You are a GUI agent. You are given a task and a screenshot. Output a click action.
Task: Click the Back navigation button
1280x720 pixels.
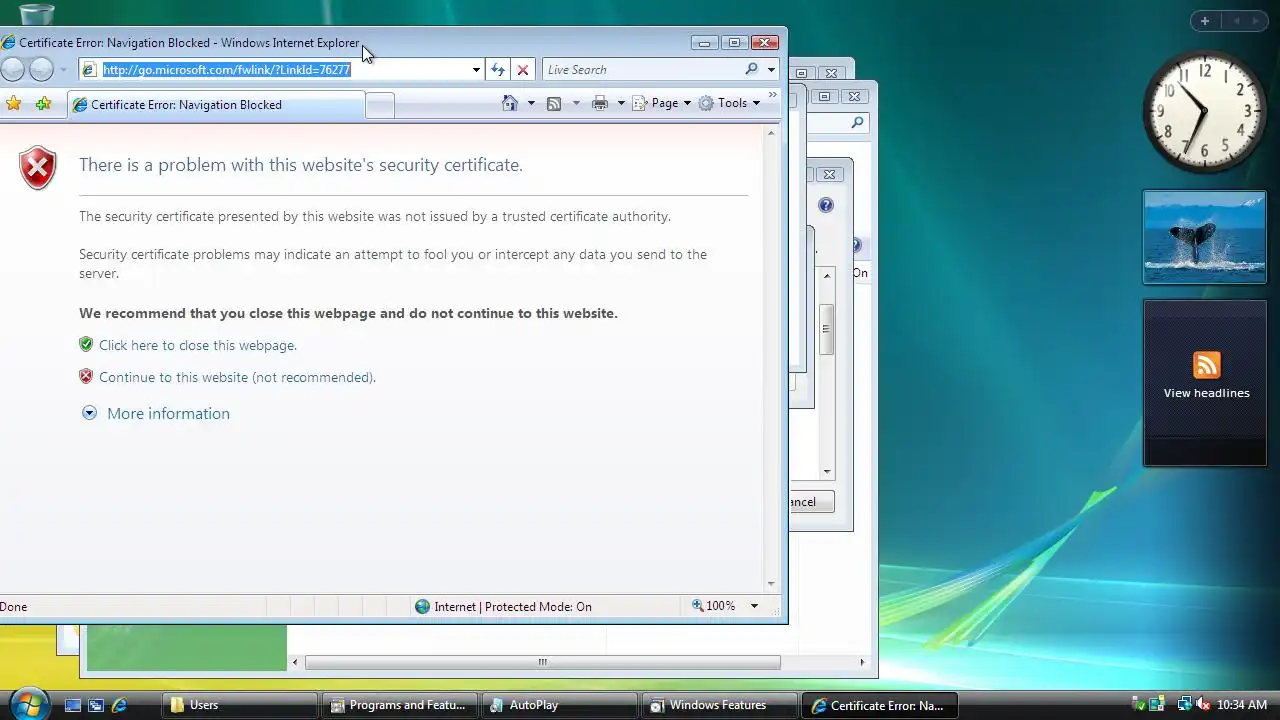[12, 69]
